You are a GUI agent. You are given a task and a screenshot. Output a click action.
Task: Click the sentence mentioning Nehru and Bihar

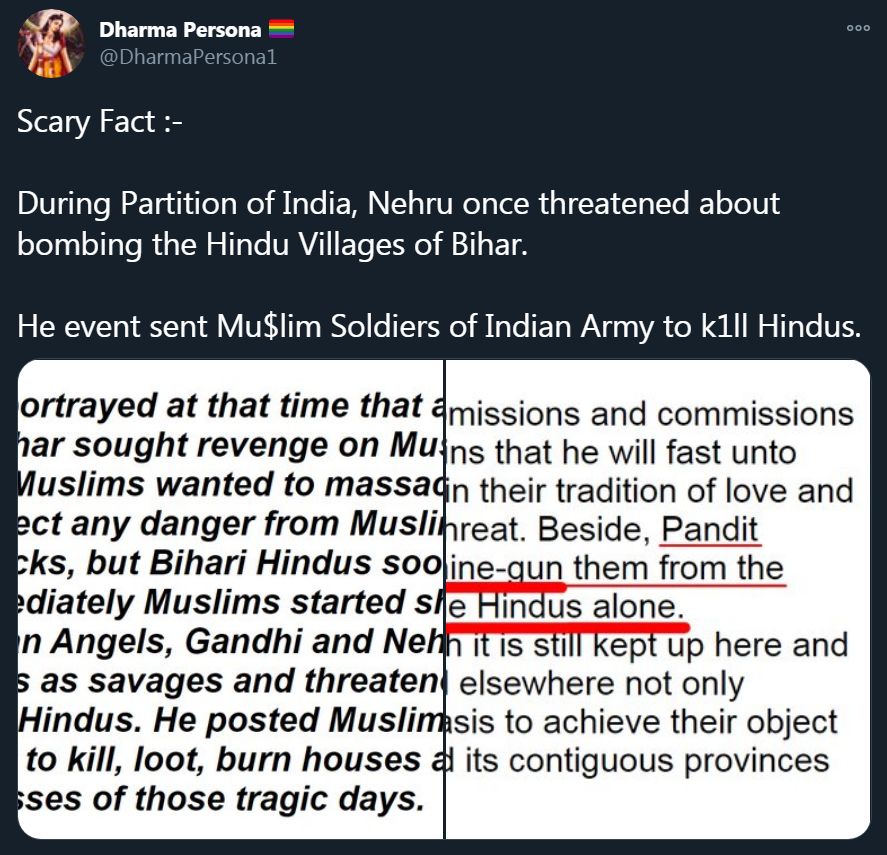(398, 224)
